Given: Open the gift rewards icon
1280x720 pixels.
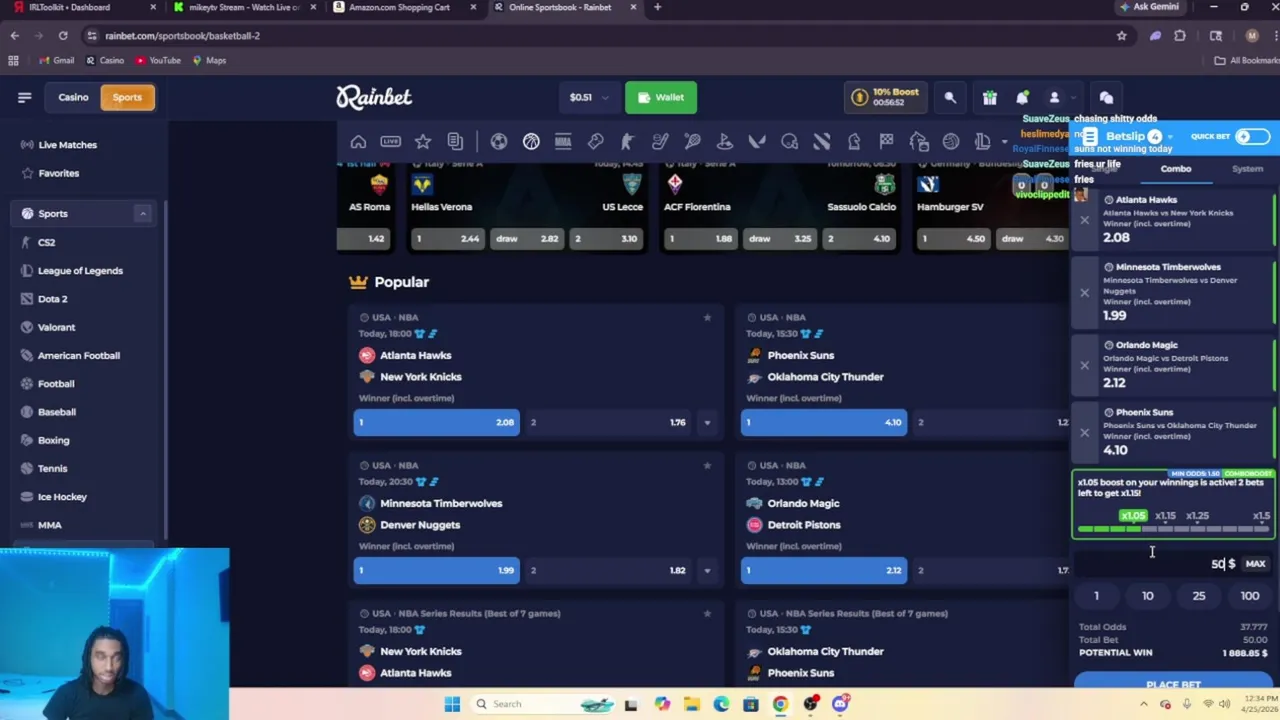Looking at the screenshot, I should pyautogui.click(x=989, y=97).
